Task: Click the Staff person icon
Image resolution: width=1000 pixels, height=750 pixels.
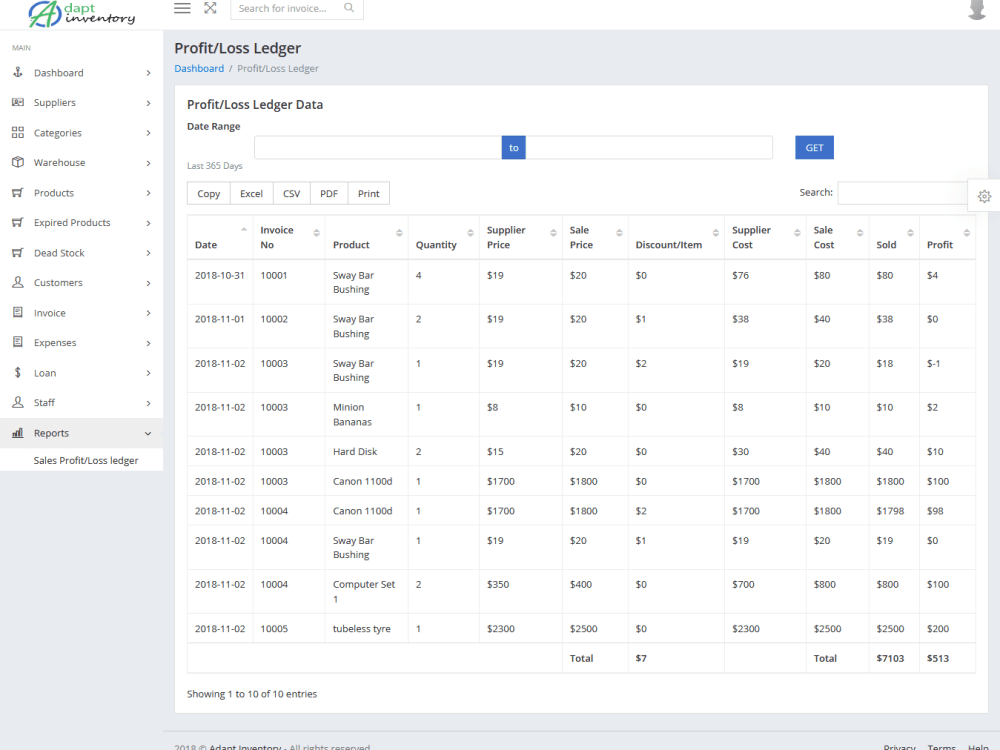Action: click(18, 402)
